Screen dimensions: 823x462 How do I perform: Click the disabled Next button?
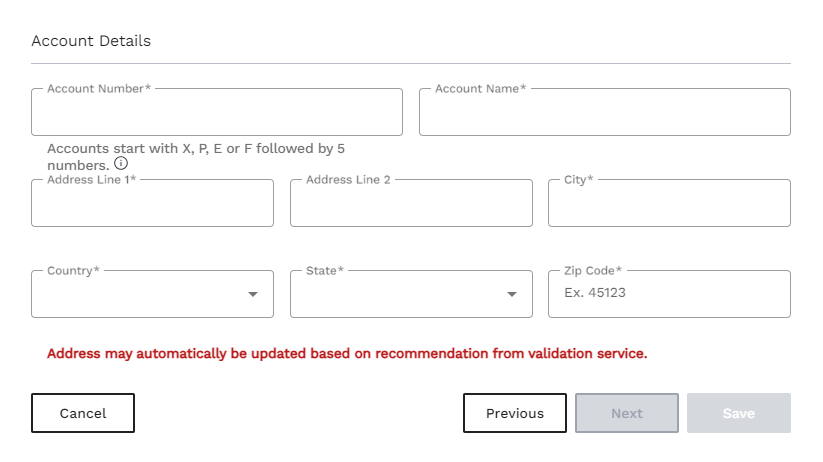click(627, 413)
